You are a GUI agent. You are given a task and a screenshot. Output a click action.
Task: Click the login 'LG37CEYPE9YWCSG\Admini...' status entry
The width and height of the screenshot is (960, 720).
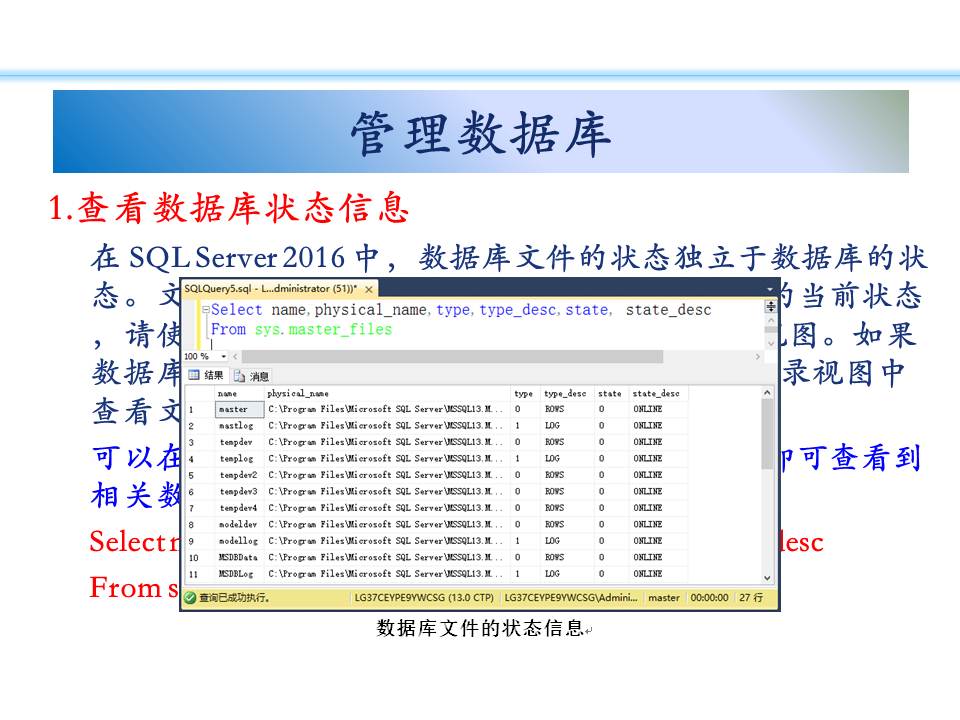tap(571, 598)
